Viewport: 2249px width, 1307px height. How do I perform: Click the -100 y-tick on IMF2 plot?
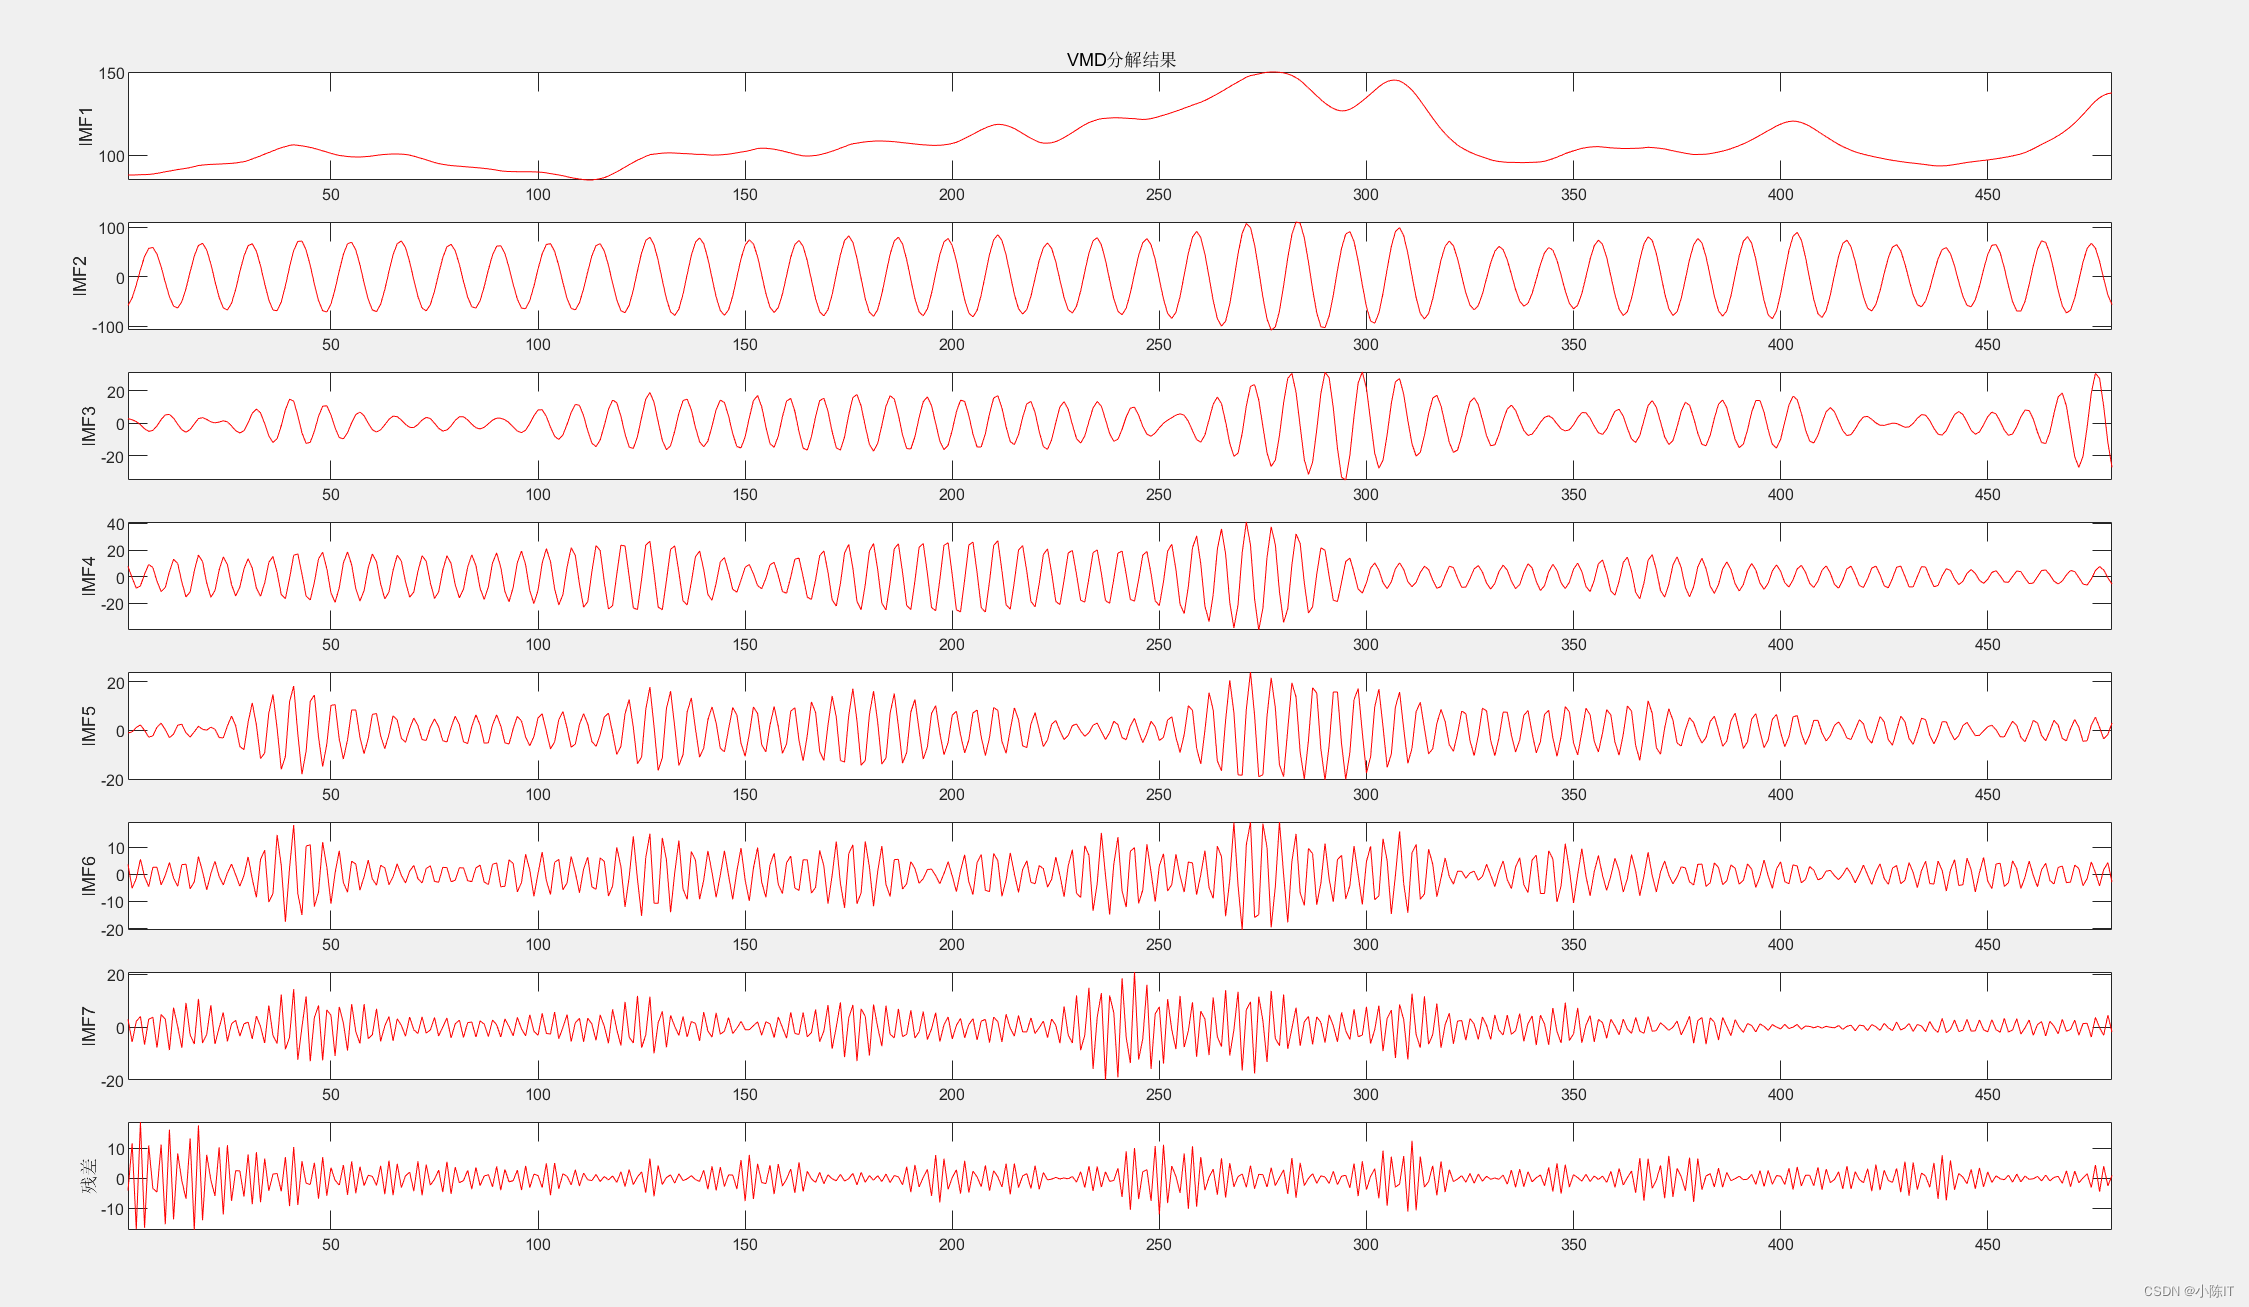[108, 328]
